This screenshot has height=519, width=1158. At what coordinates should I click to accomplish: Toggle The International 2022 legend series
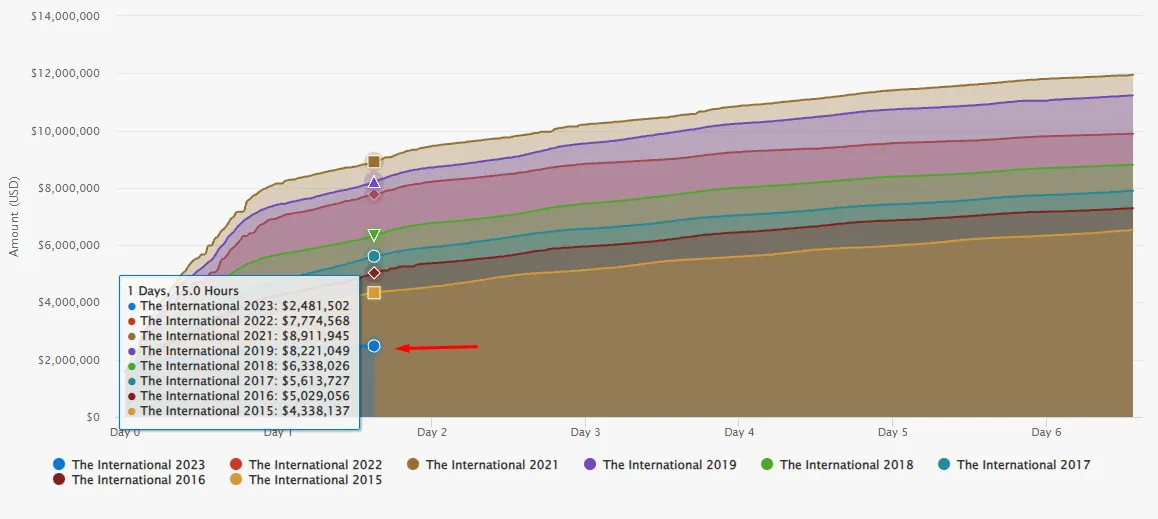tap(306, 464)
